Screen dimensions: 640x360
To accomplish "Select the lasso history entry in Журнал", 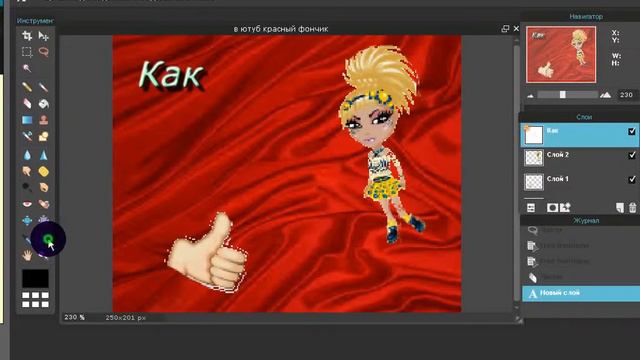I will point(580,230).
